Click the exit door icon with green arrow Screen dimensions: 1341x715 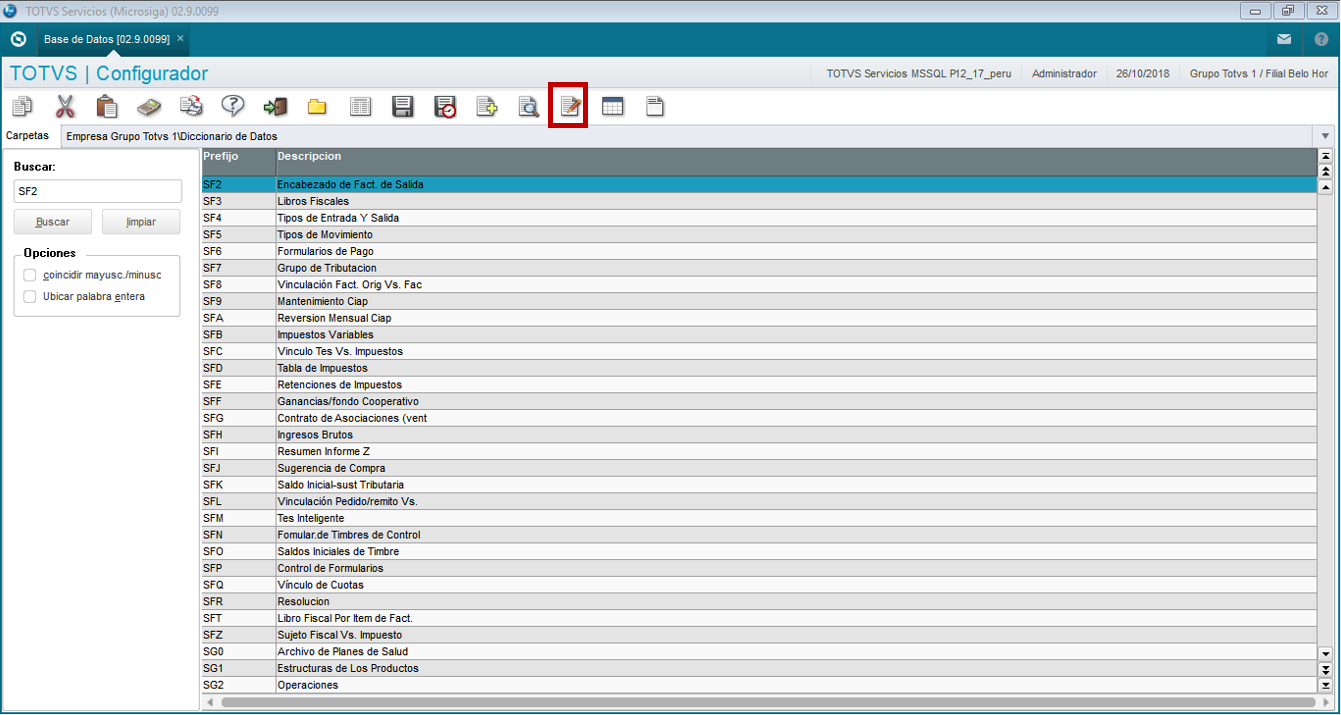(275, 106)
